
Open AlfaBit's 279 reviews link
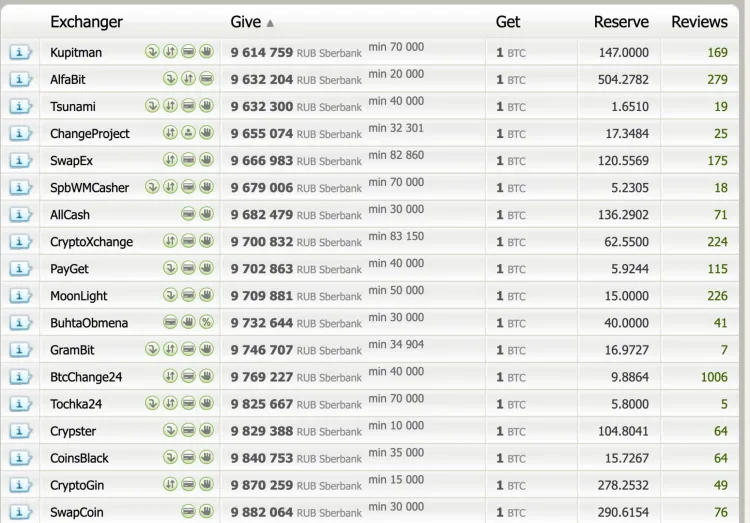[716, 79]
